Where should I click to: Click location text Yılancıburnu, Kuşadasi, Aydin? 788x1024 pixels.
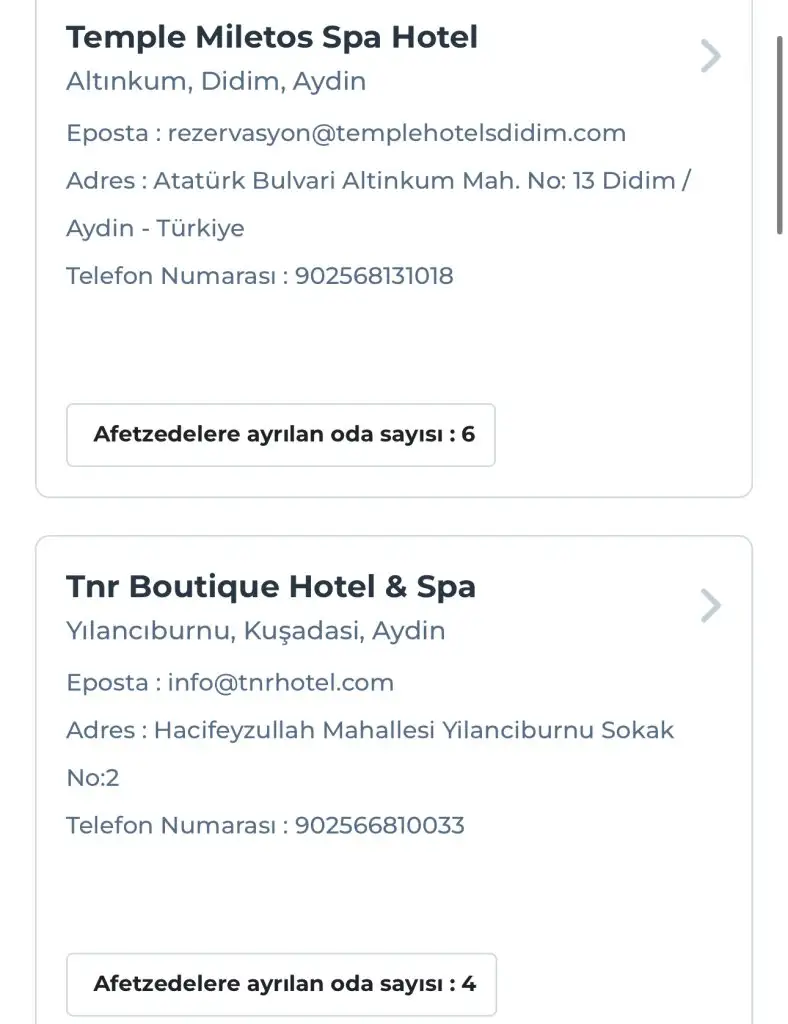[x=256, y=632]
